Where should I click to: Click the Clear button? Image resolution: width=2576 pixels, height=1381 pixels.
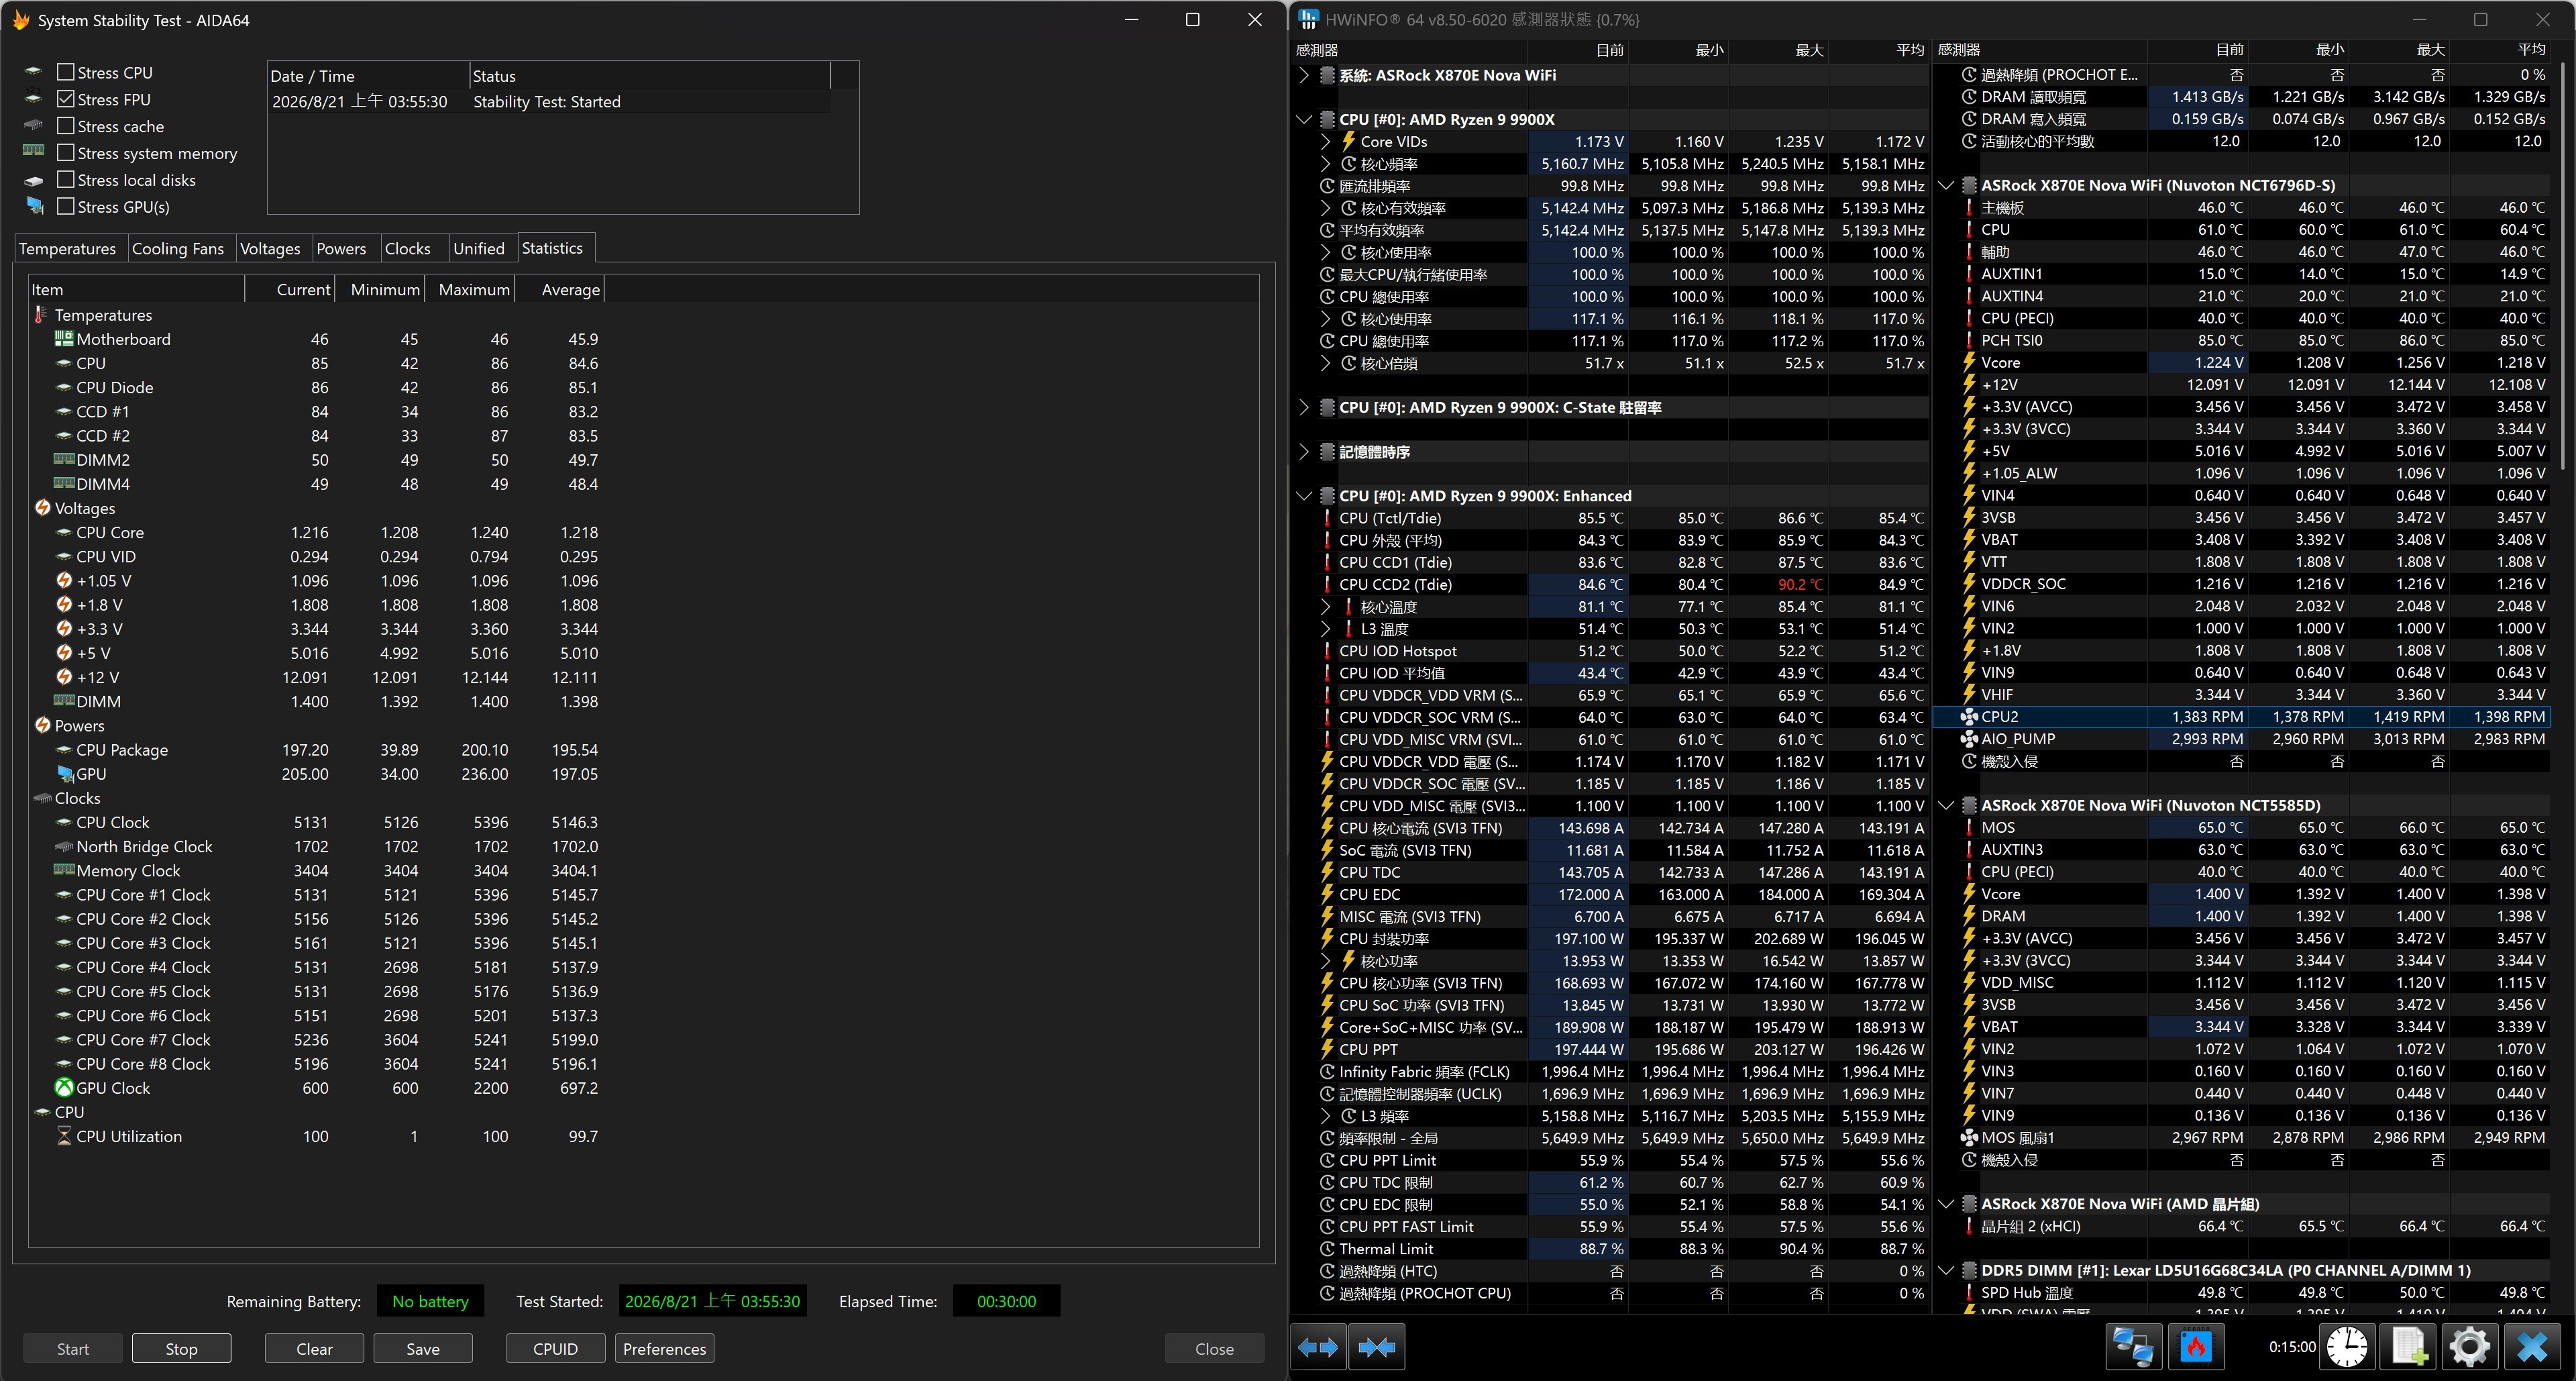314,1349
